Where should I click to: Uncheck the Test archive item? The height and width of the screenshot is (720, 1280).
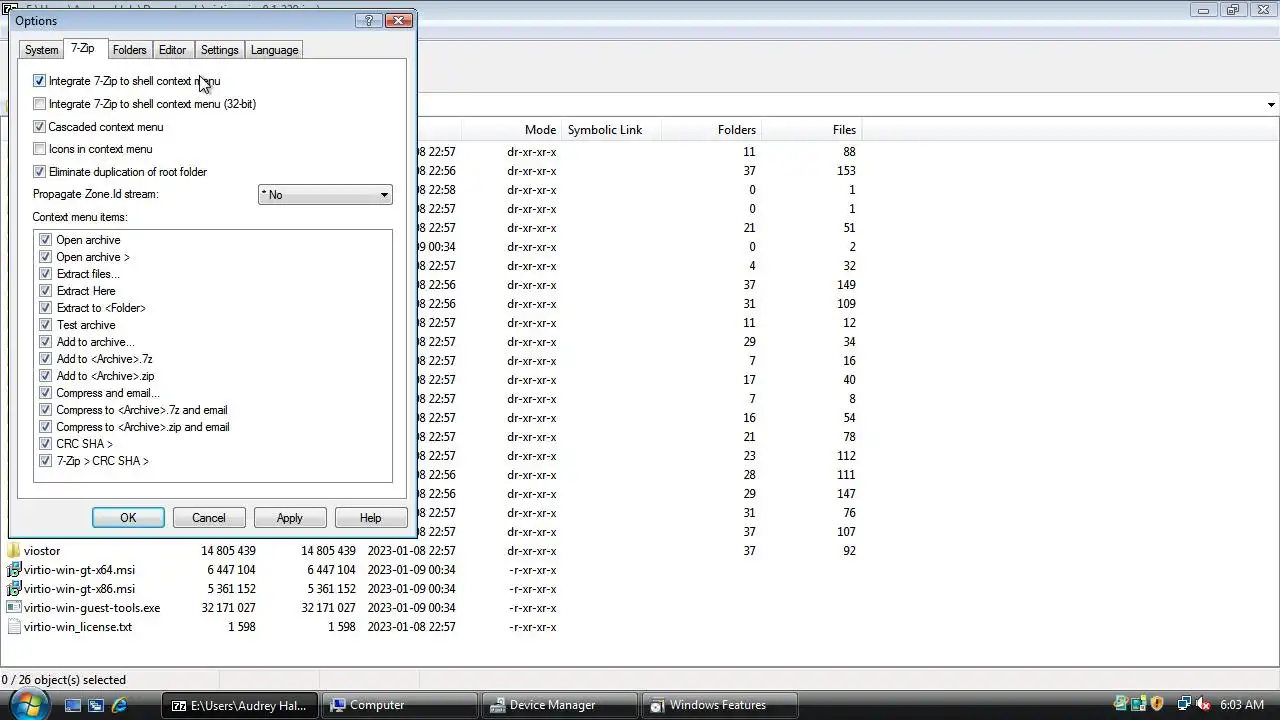(45, 325)
